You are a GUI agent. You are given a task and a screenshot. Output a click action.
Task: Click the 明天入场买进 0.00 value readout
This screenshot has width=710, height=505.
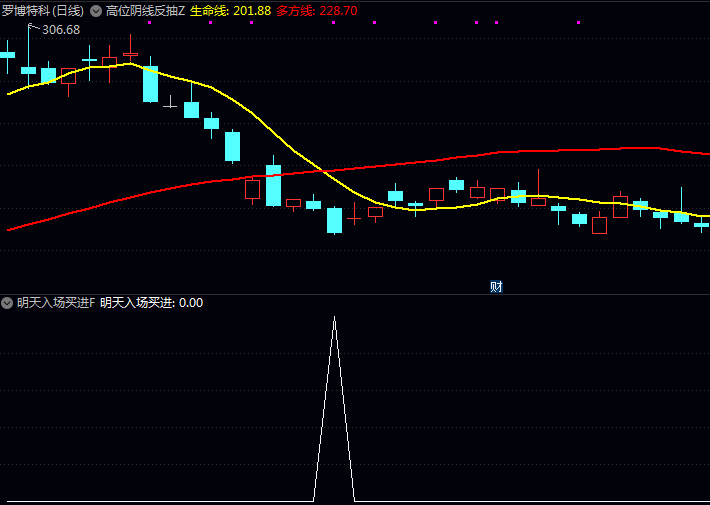pos(151,303)
